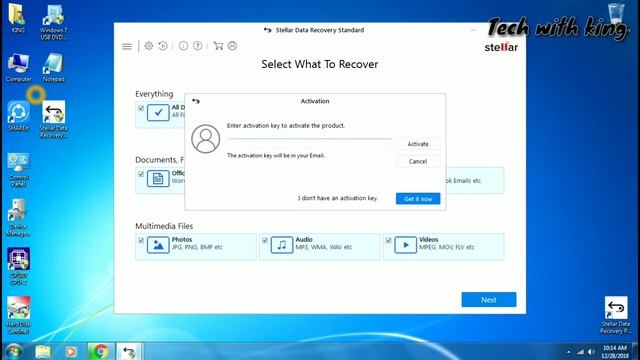The image size is (640, 360).
Task: Click the Get it now button
Action: (x=418, y=199)
